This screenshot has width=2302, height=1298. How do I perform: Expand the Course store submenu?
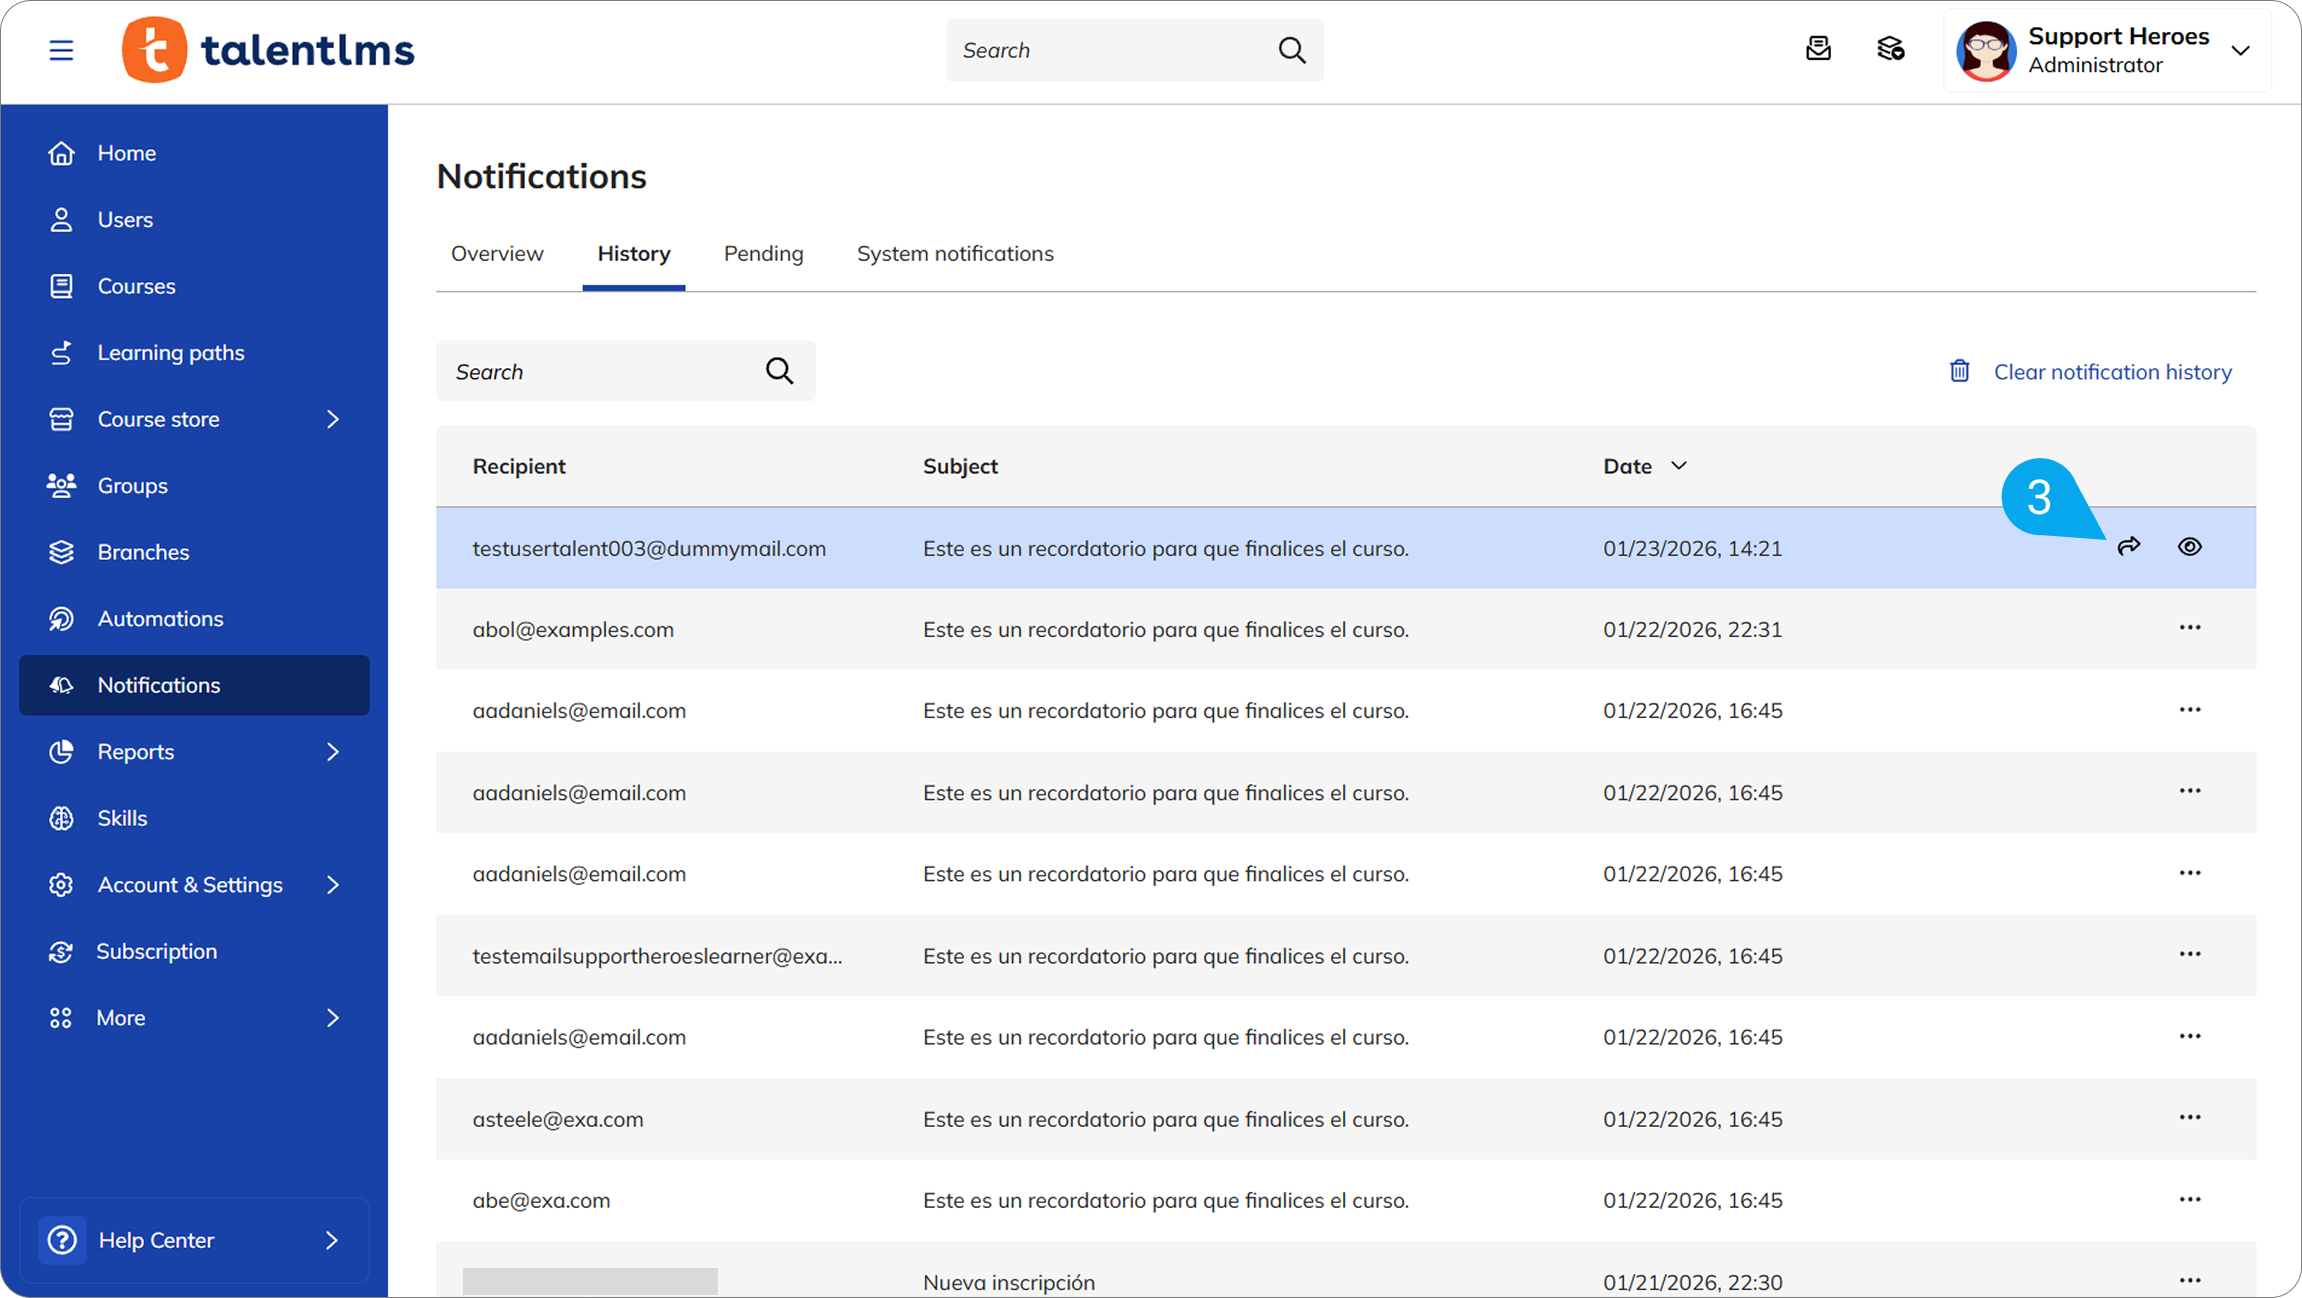[333, 419]
